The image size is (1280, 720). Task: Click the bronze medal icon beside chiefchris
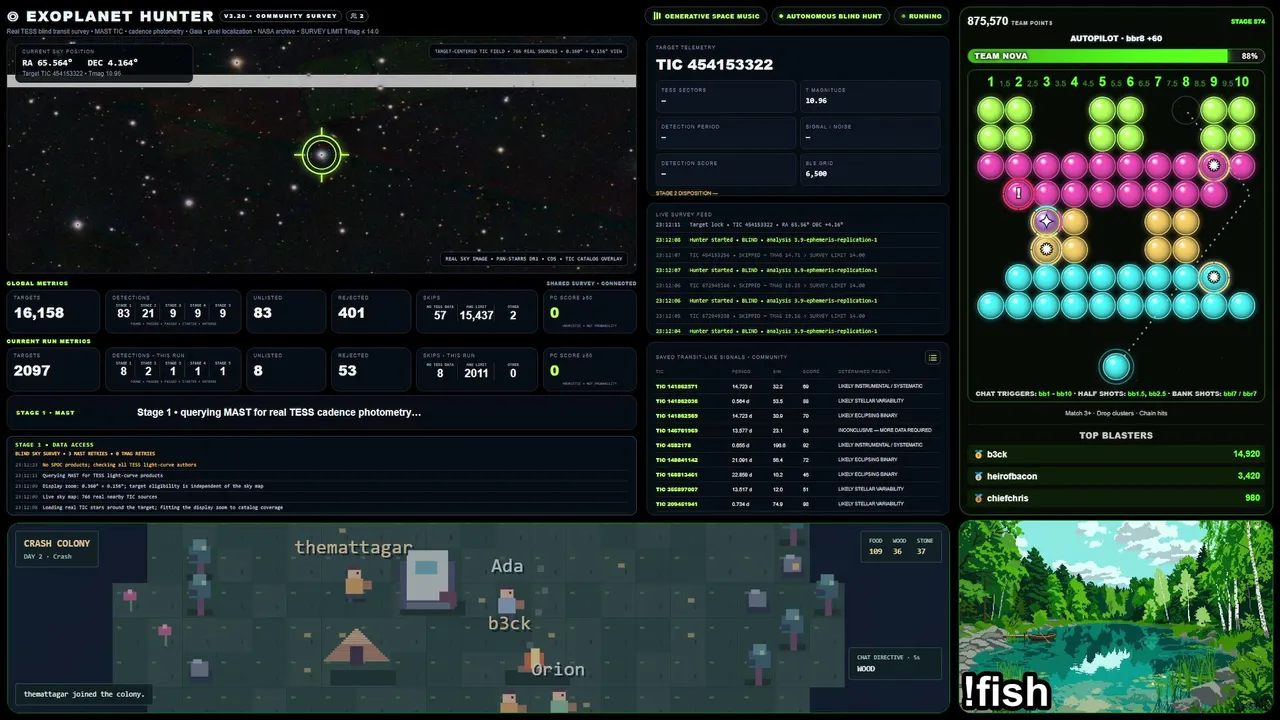click(979, 498)
